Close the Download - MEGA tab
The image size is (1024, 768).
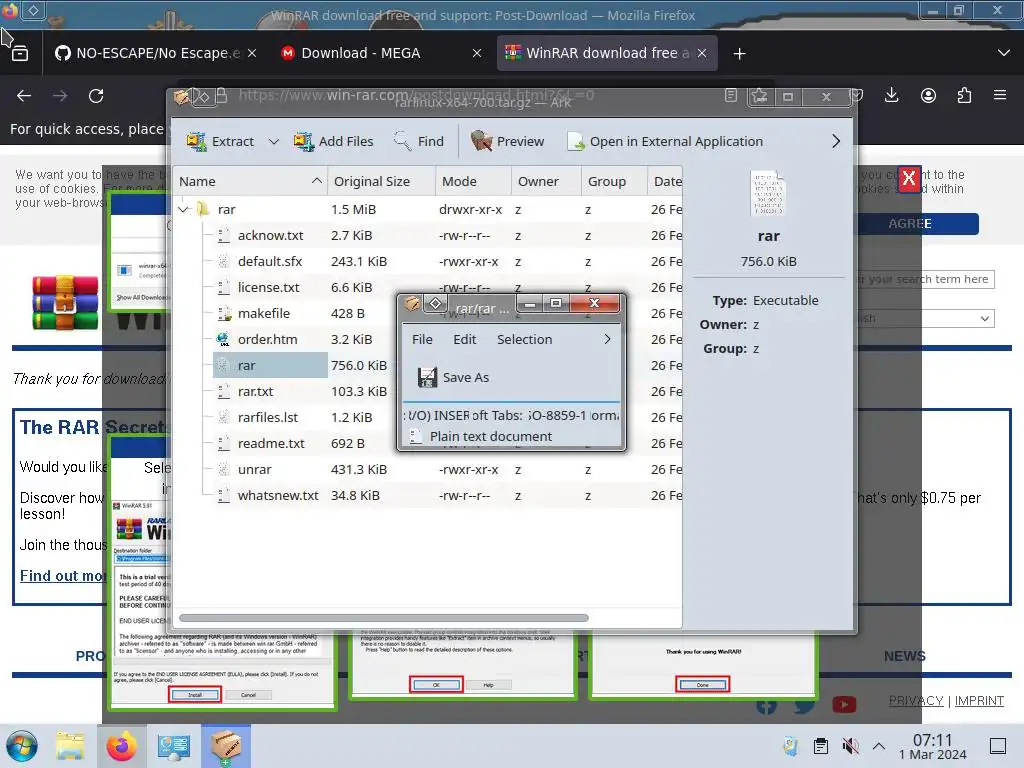pyautogui.click(x=477, y=53)
